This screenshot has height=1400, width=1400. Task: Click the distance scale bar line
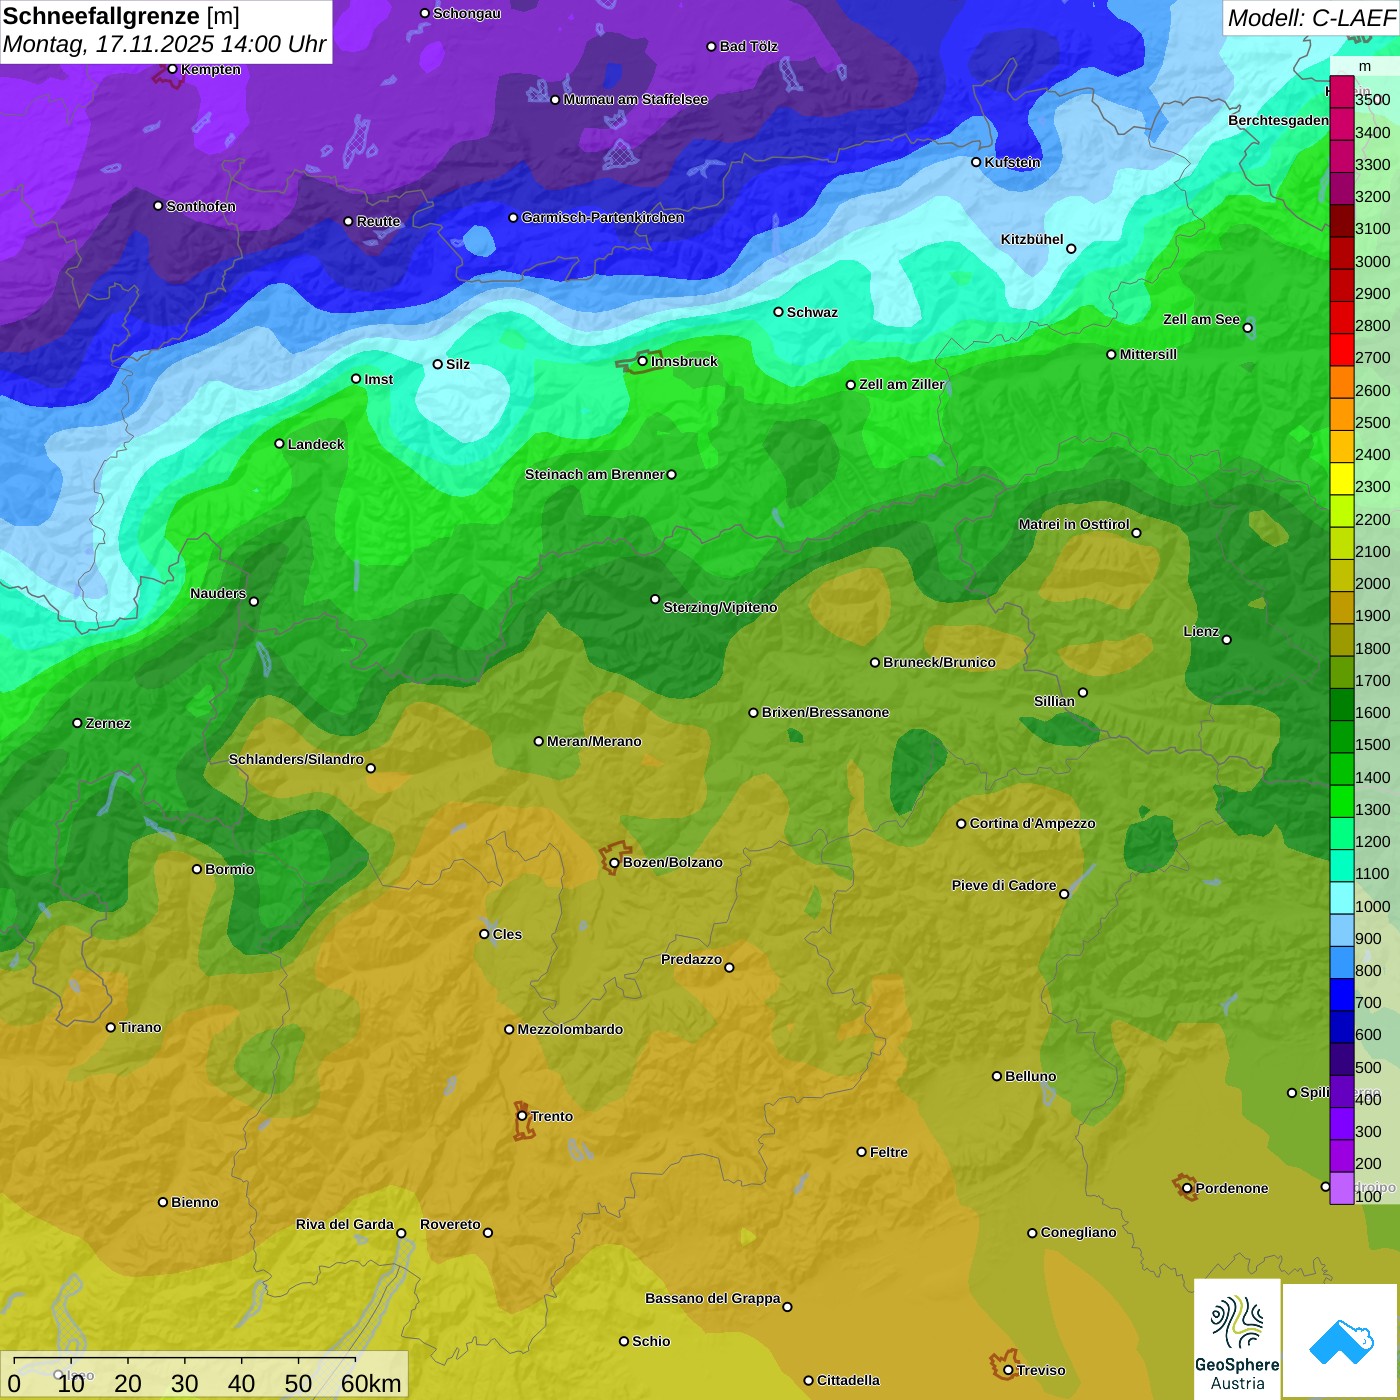pyautogui.click(x=185, y=1360)
